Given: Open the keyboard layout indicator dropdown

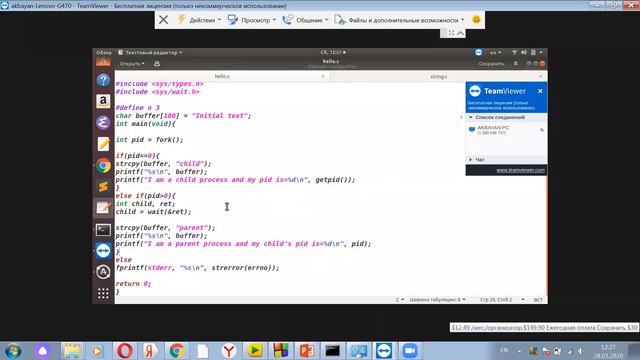Looking at the screenshot, I should click(495, 53).
